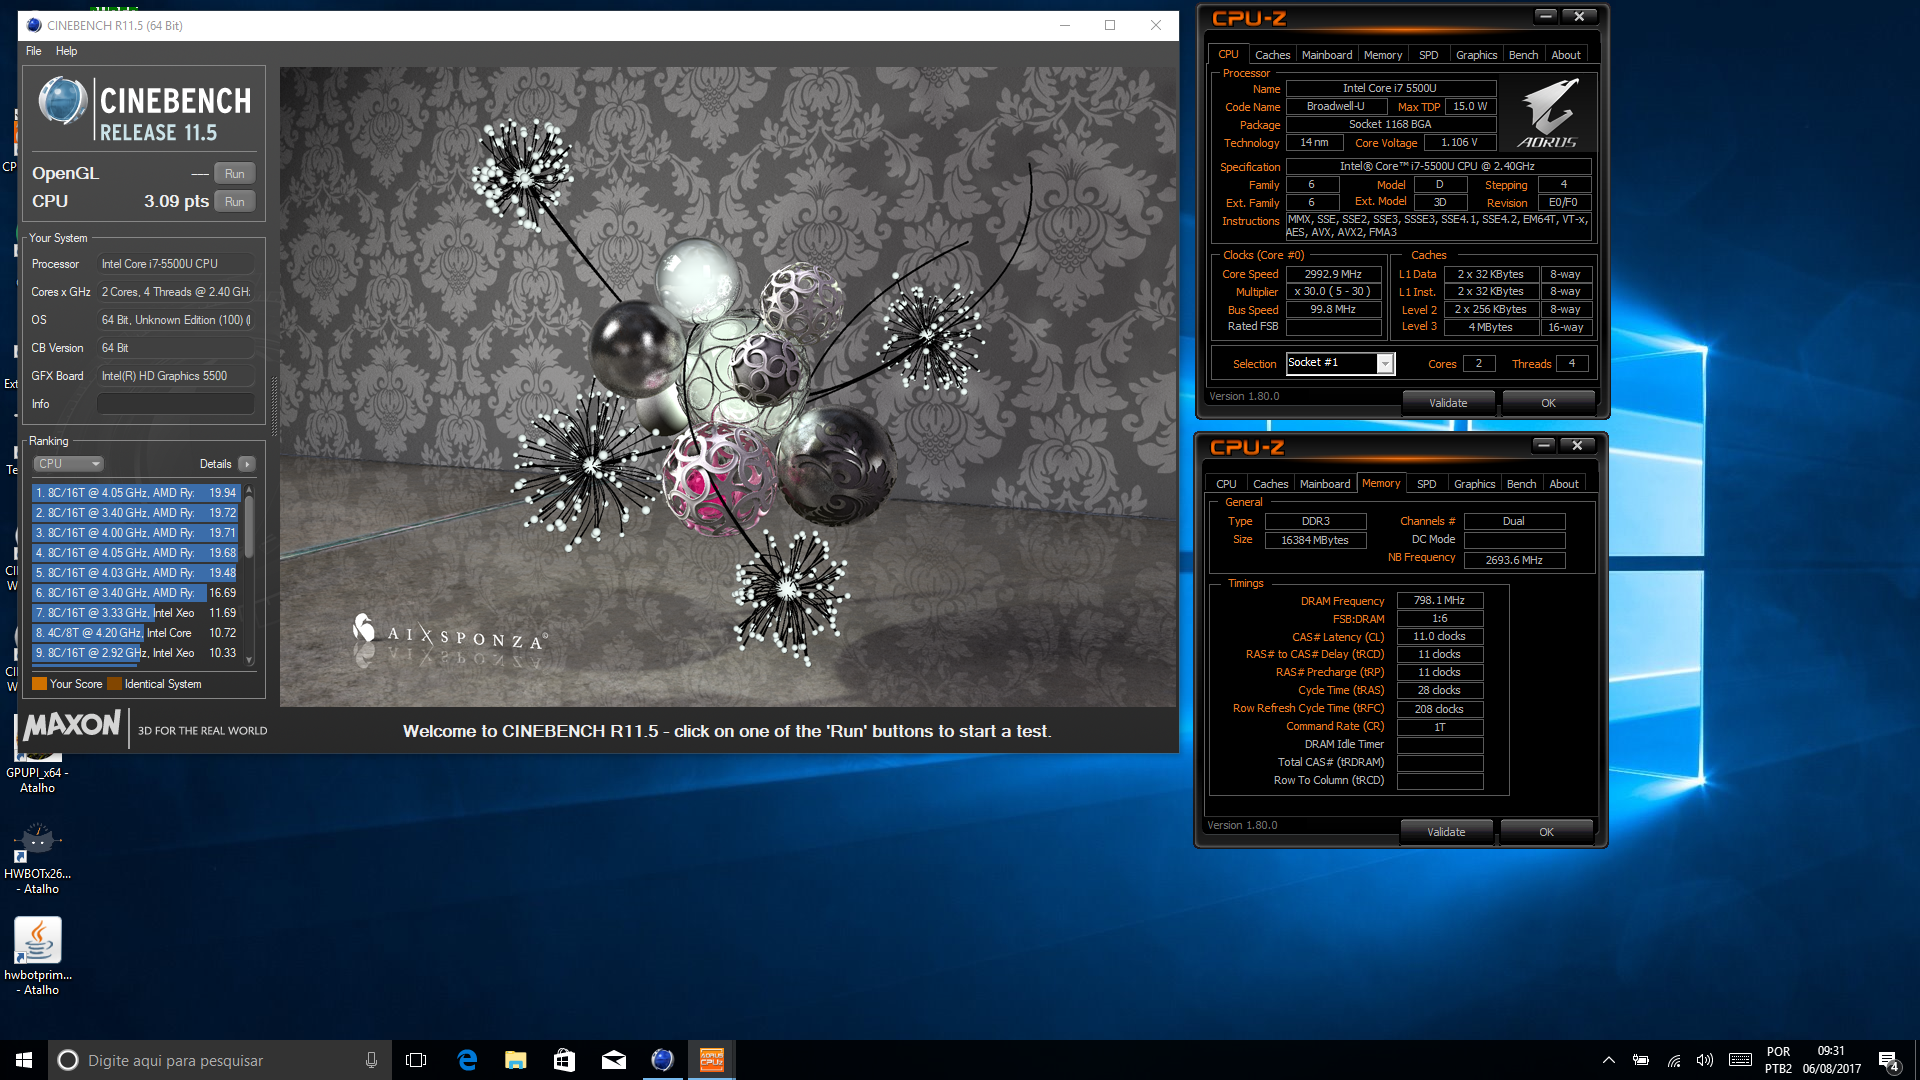Image resolution: width=1920 pixels, height=1080 pixels.
Task: Click Validate in top CPU-Z window
Action: click(x=1448, y=403)
